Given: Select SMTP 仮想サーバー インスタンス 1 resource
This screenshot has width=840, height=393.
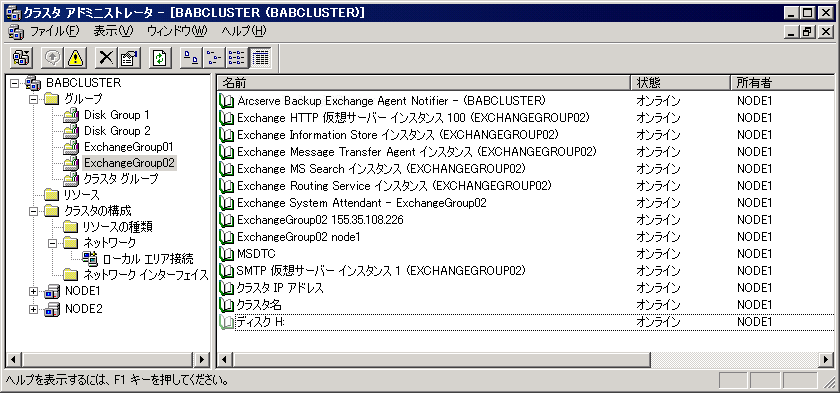Looking at the screenshot, I should (x=381, y=271).
